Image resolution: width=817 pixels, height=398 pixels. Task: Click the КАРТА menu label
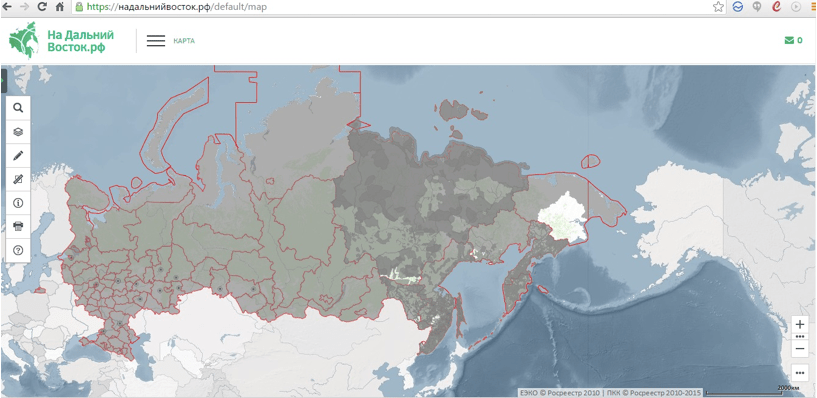184,41
